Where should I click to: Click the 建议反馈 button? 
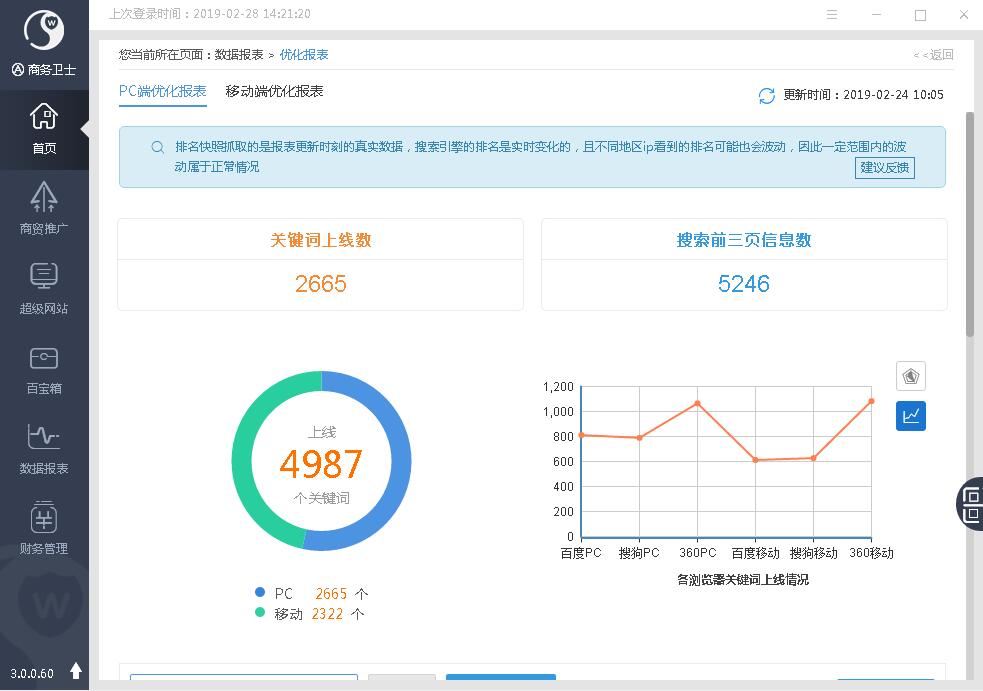[885, 168]
